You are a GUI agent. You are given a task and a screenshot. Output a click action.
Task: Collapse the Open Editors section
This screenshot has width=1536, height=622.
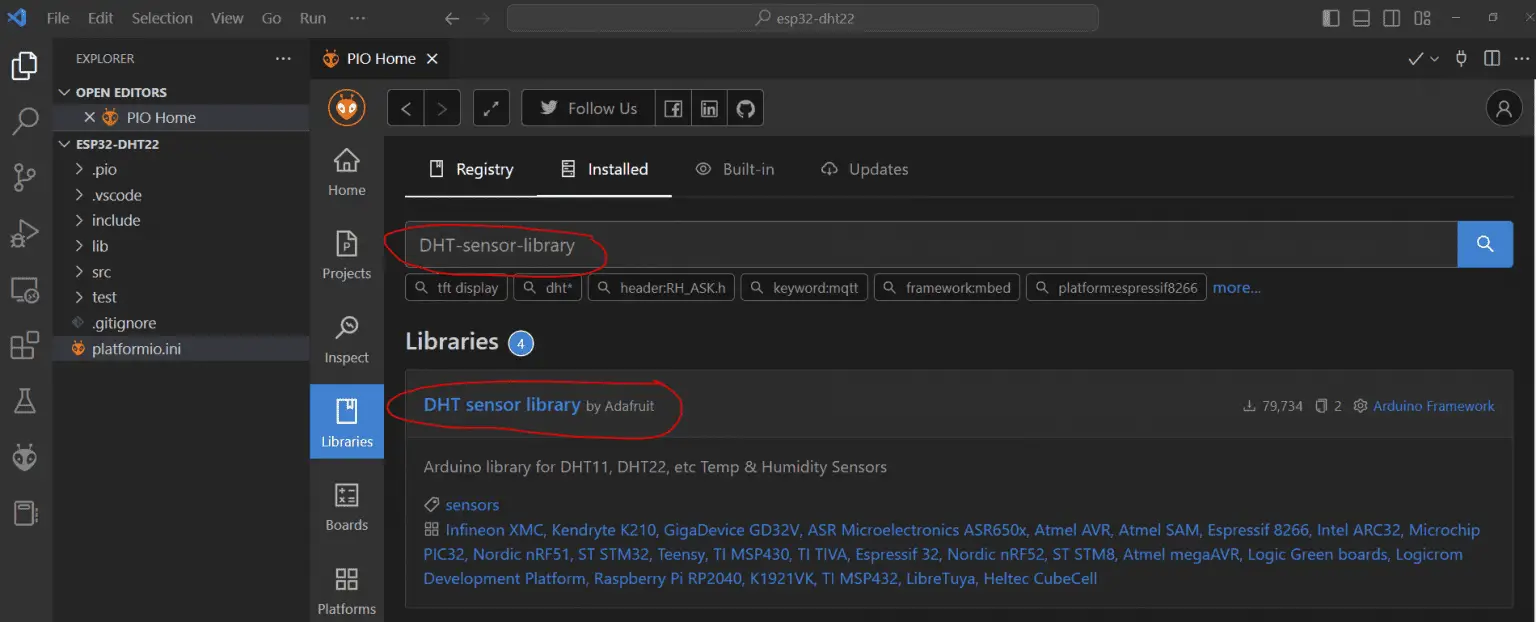(66, 92)
